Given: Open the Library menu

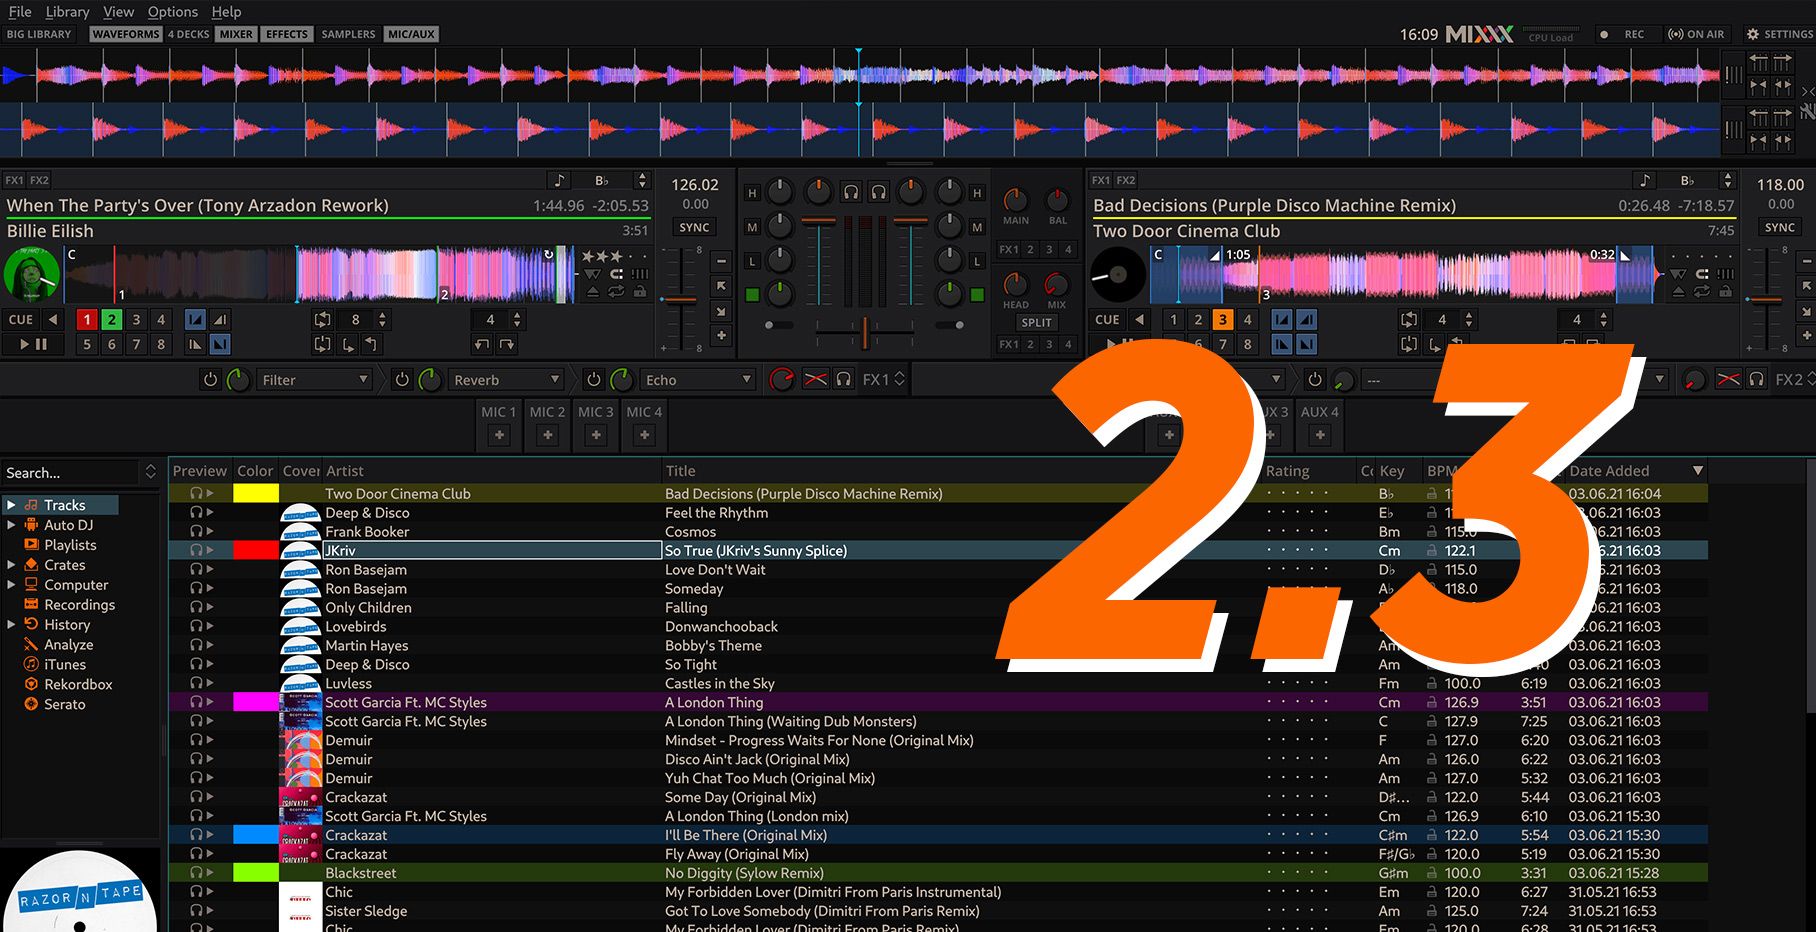Looking at the screenshot, I should click(x=67, y=11).
